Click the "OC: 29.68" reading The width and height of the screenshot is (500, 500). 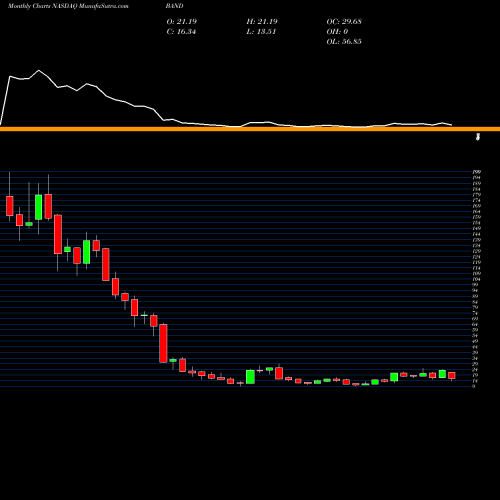click(344, 21)
